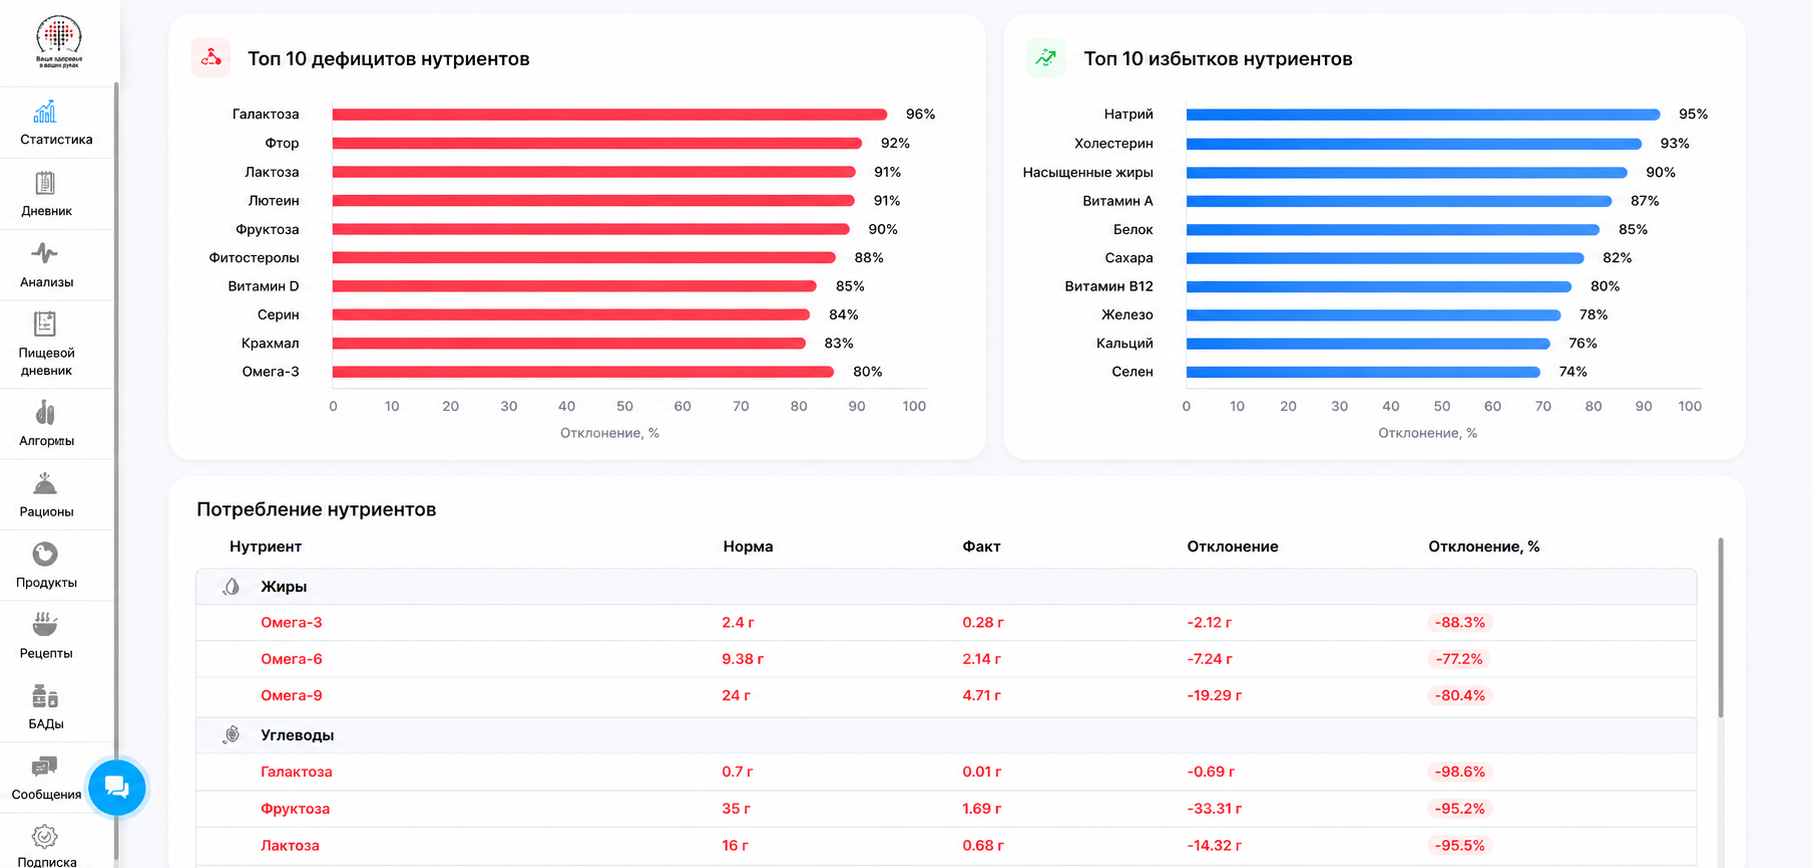This screenshot has width=1812, height=868.
Task: Open the БАДы supplements icon
Action: [x=45, y=696]
